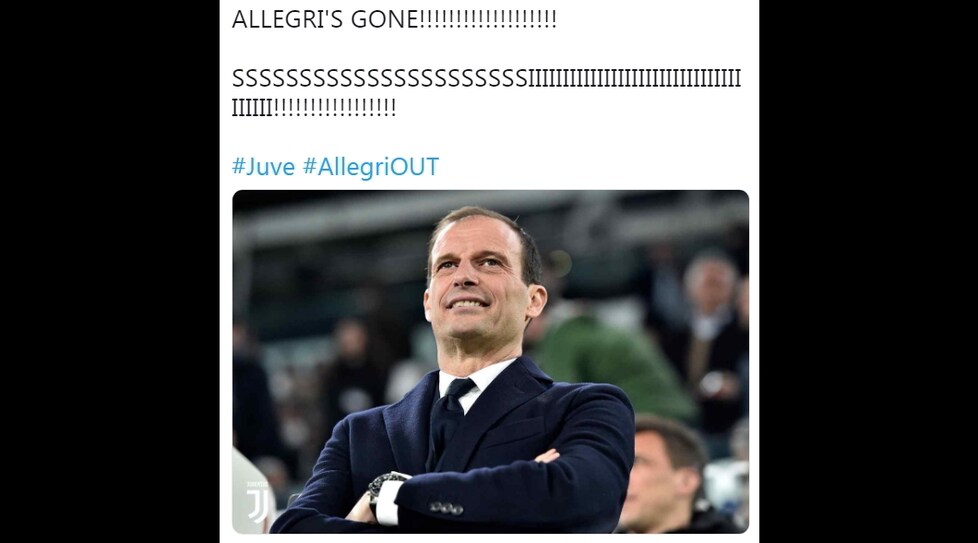Open the #Juve hashtag
The width and height of the screenshot is (978, 543).
tap(263, 166)
